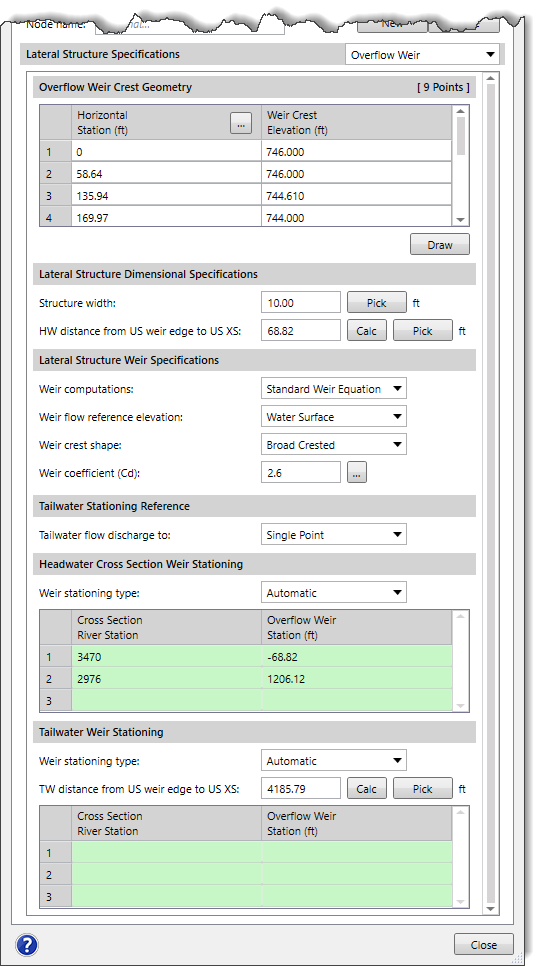Edit HW distance field 68.82

click(x=300, y=331)
